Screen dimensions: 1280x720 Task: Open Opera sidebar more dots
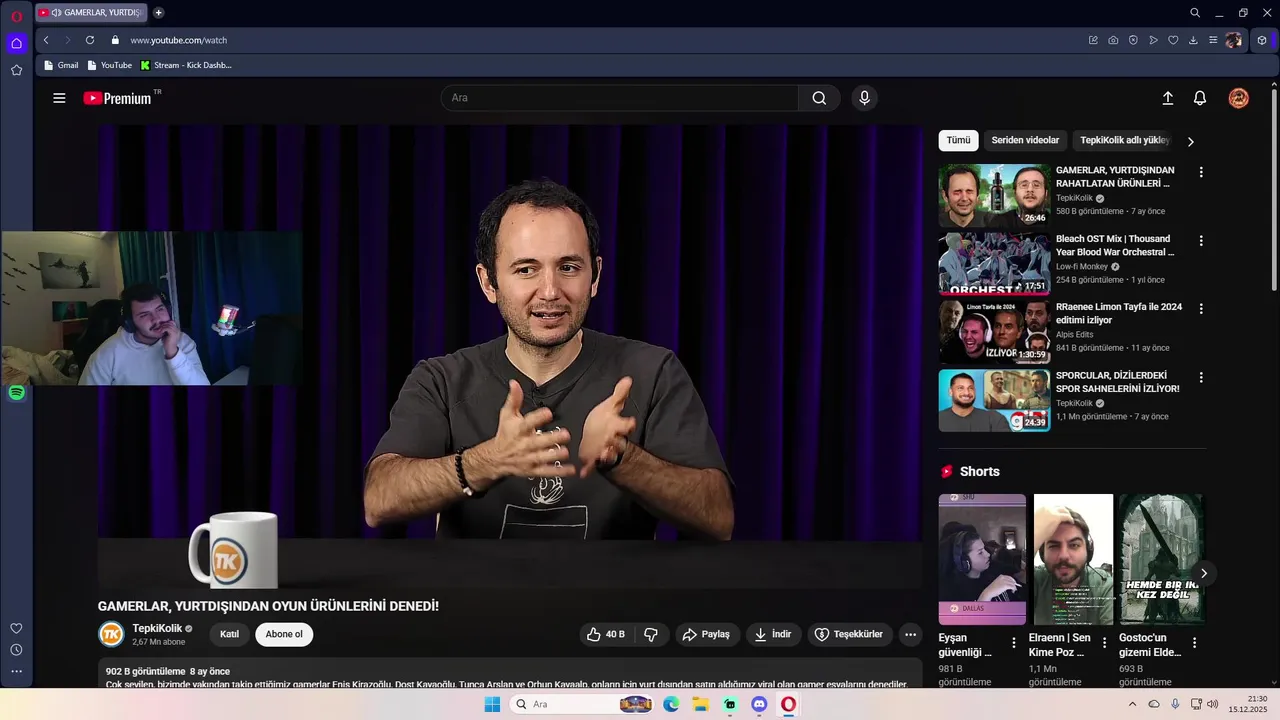pos(16,671)
